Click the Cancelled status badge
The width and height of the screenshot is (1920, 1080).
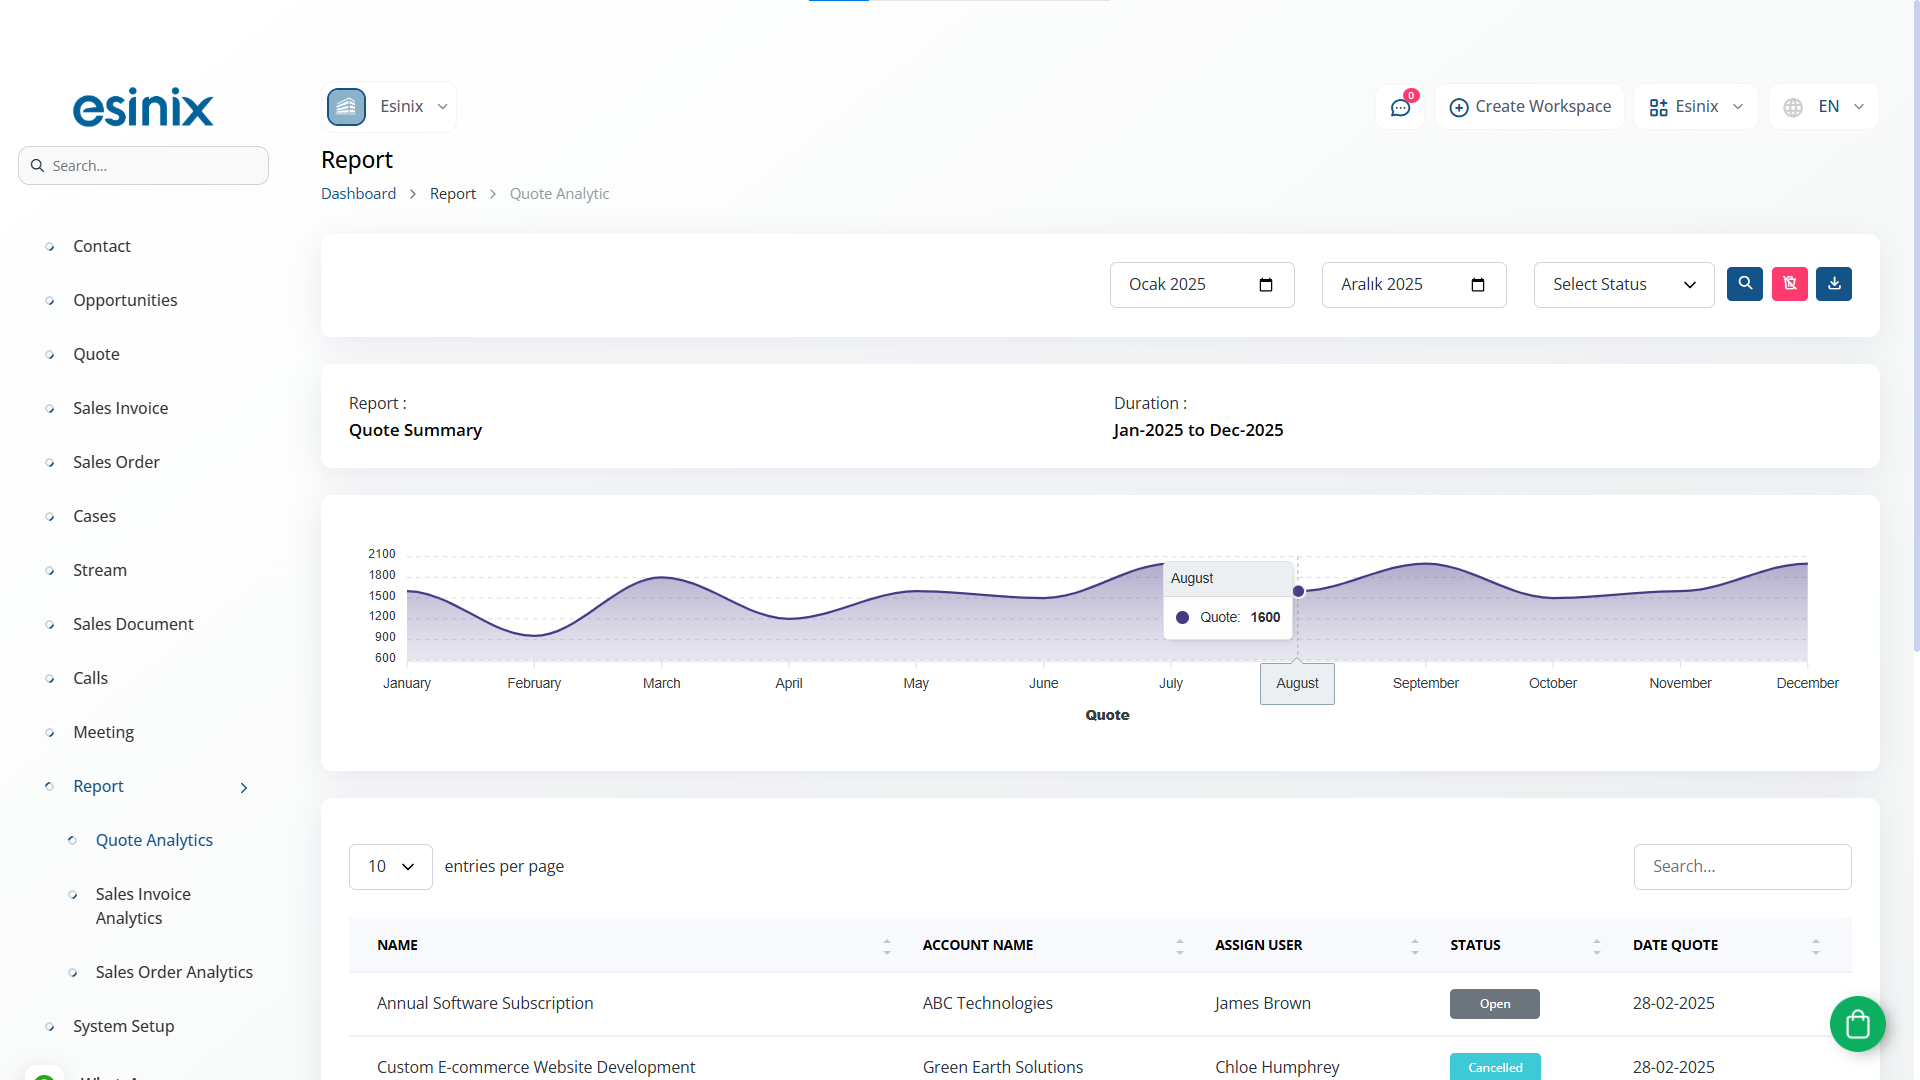1495,1067
